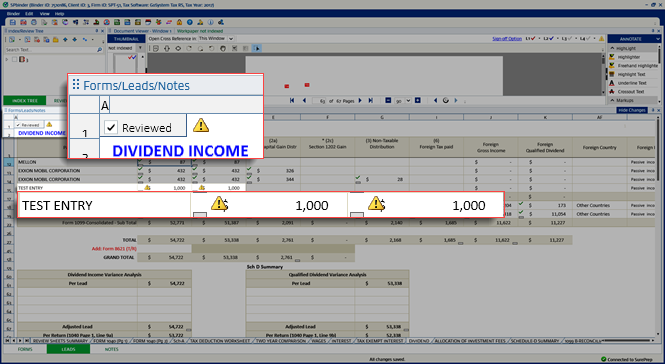Click the zoom out button in viewer
This screenshot has width=665, height=364.
pyautogui.click(x=388, y=101)
